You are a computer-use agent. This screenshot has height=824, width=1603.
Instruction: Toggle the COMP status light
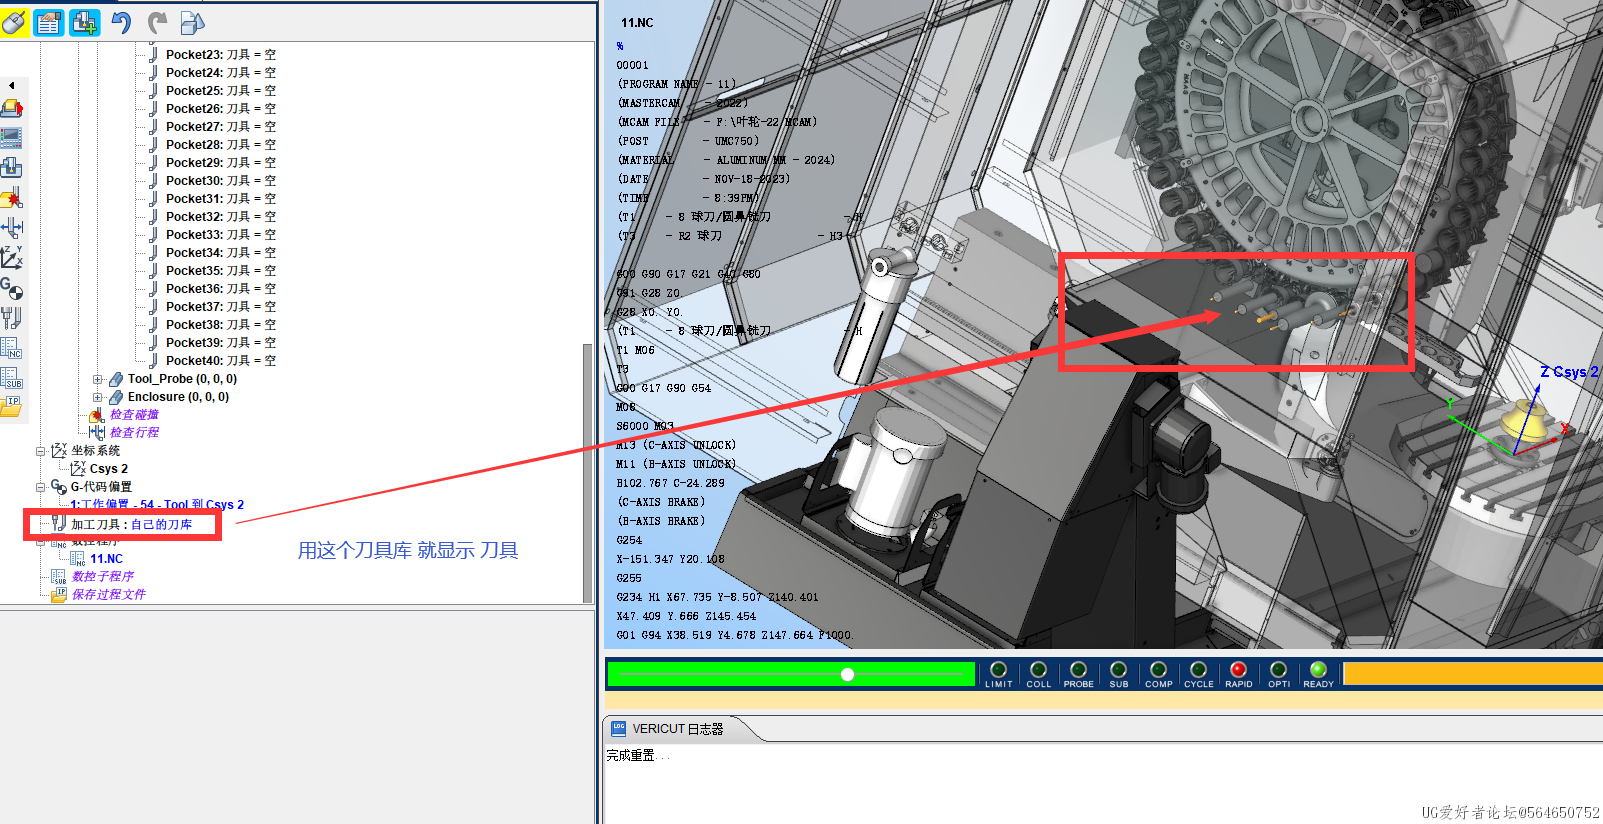(x=1158, y=674)
